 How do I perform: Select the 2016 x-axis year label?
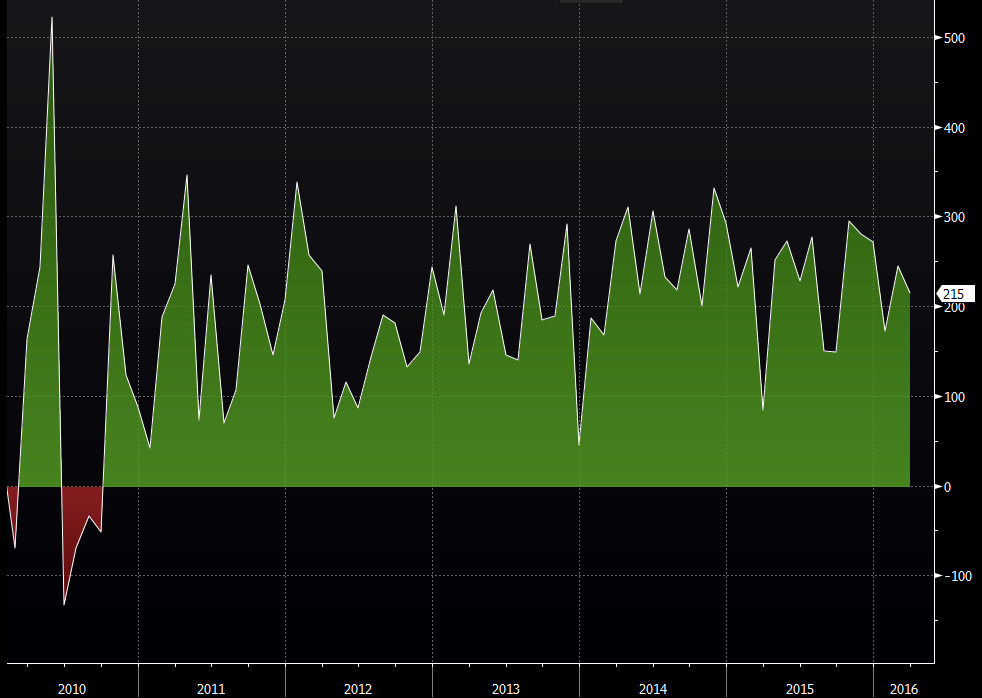point(904,689)
